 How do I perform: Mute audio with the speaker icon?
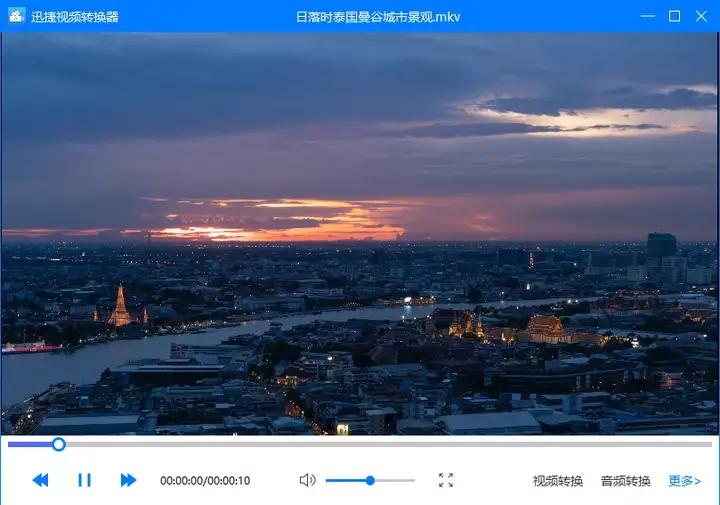(x=307, y=480)
